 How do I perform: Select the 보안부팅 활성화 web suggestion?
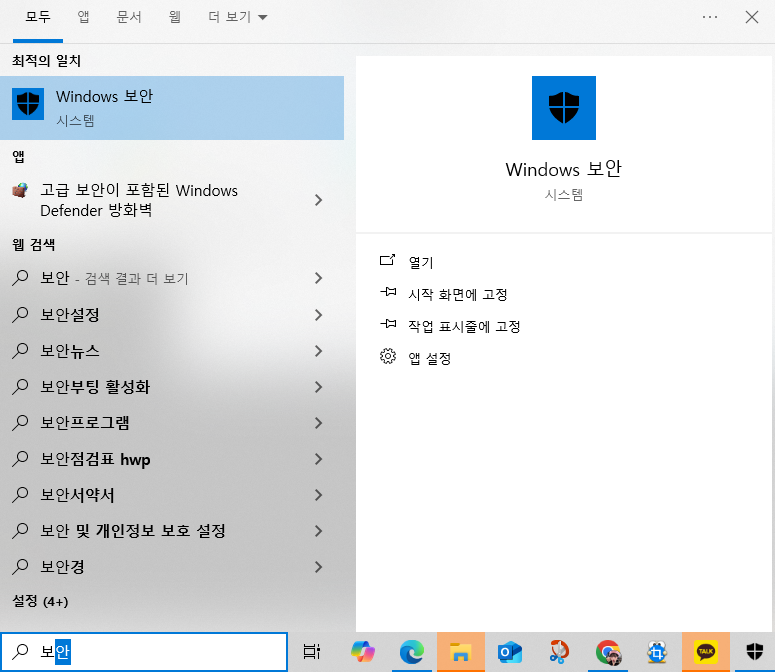(x=172, y=387)
